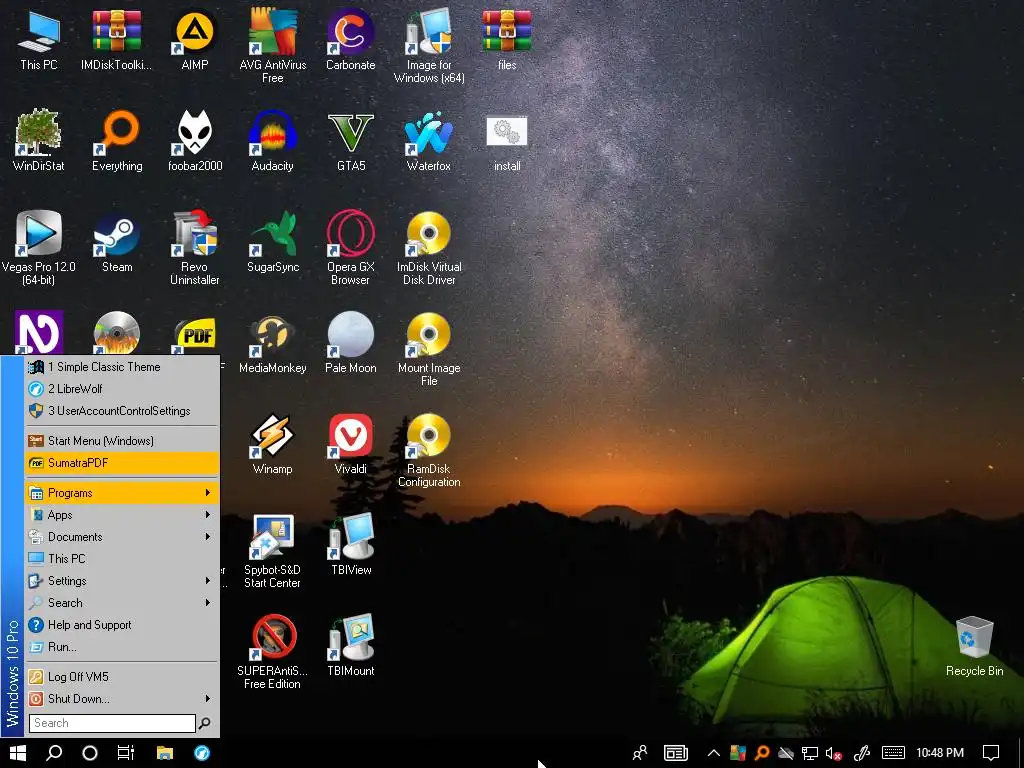This screenshot has height=768, width=1024.
Task: Open the touch keyboard tray icon
Action: pos(893,753)
